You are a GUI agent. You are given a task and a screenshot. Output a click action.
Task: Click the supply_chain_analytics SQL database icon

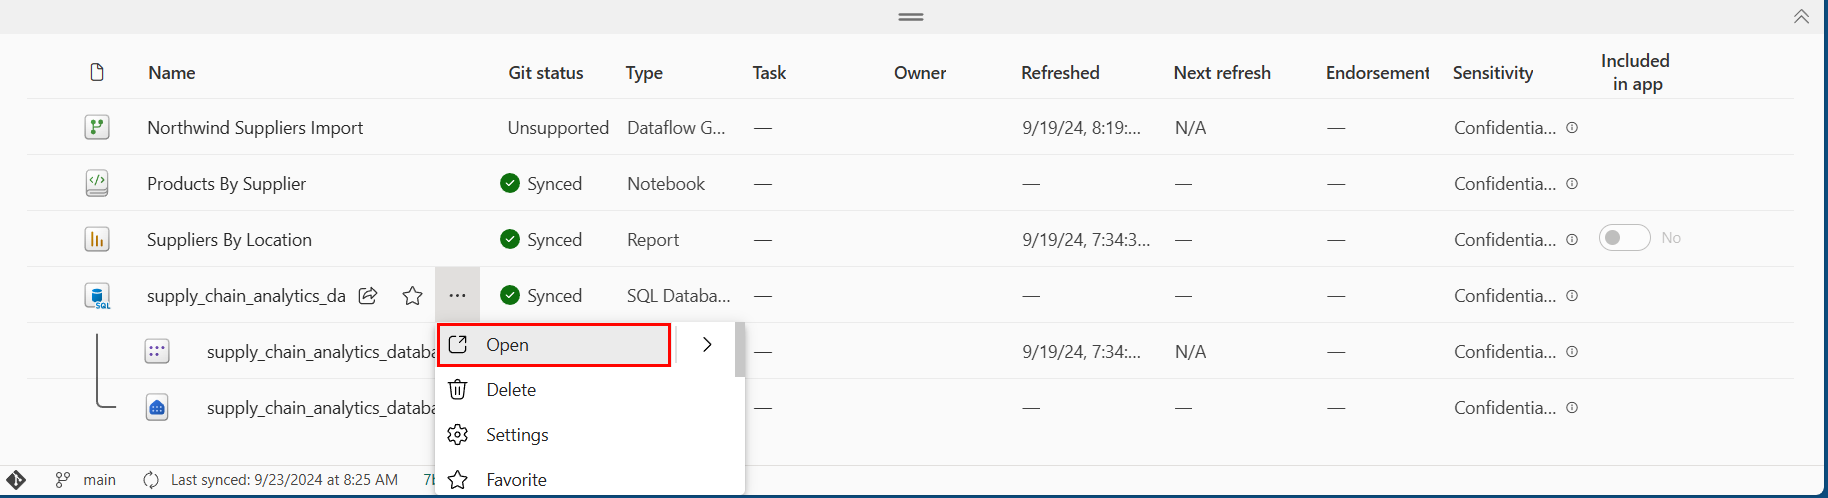click(97, 296)
